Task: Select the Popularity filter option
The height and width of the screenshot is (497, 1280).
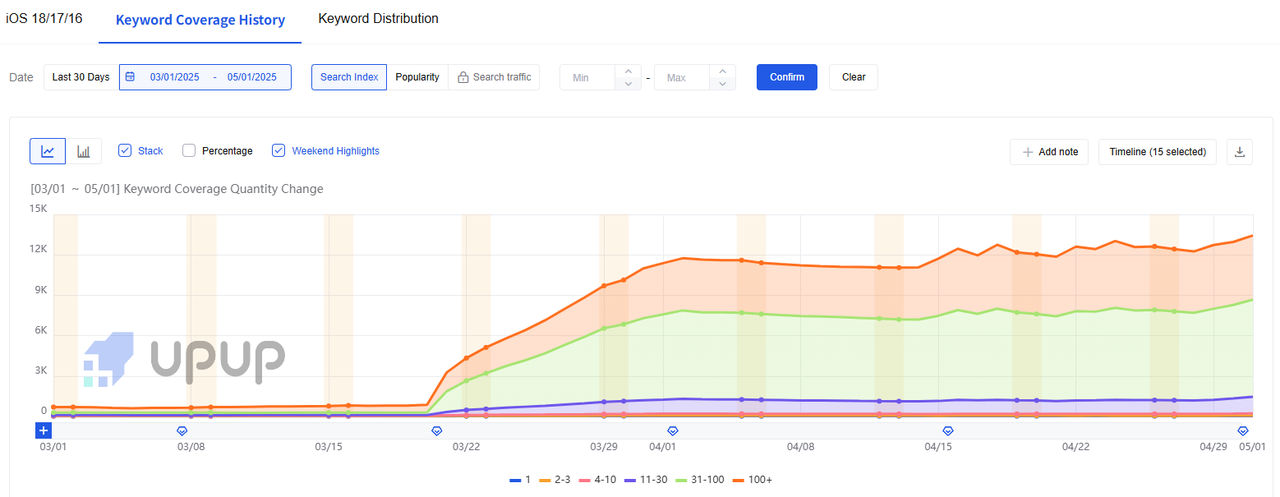Action: click(417, 77)
